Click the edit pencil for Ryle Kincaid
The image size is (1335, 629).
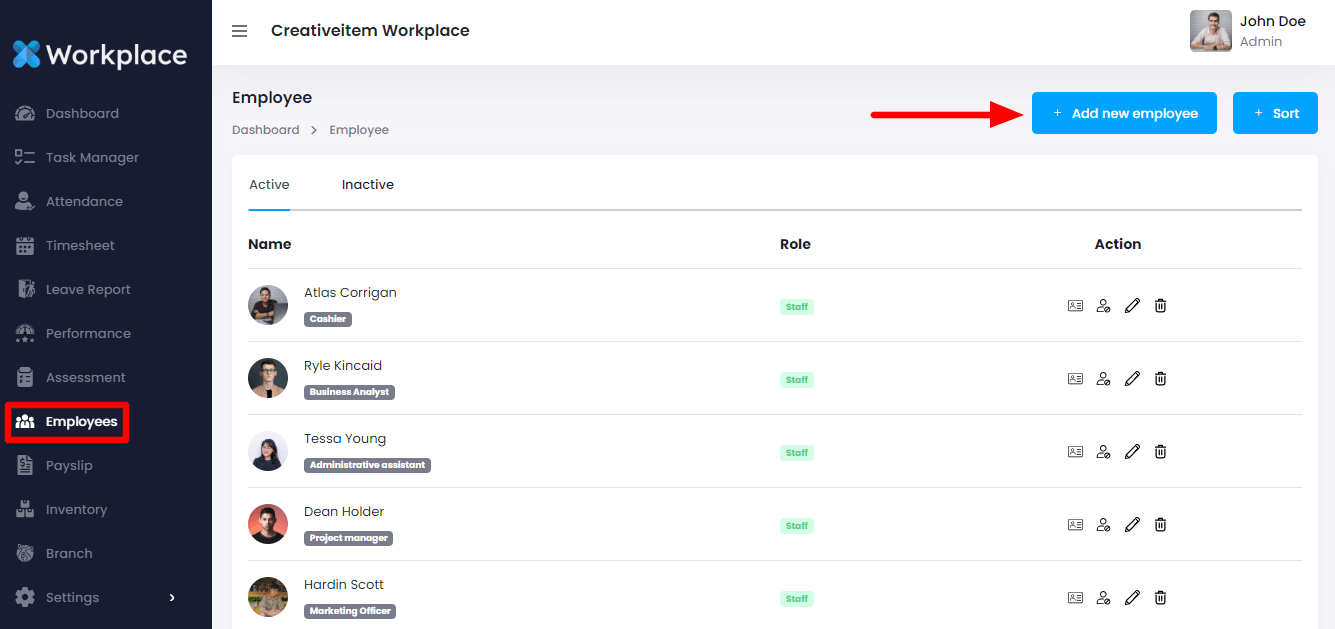(x=1132, y=379)
